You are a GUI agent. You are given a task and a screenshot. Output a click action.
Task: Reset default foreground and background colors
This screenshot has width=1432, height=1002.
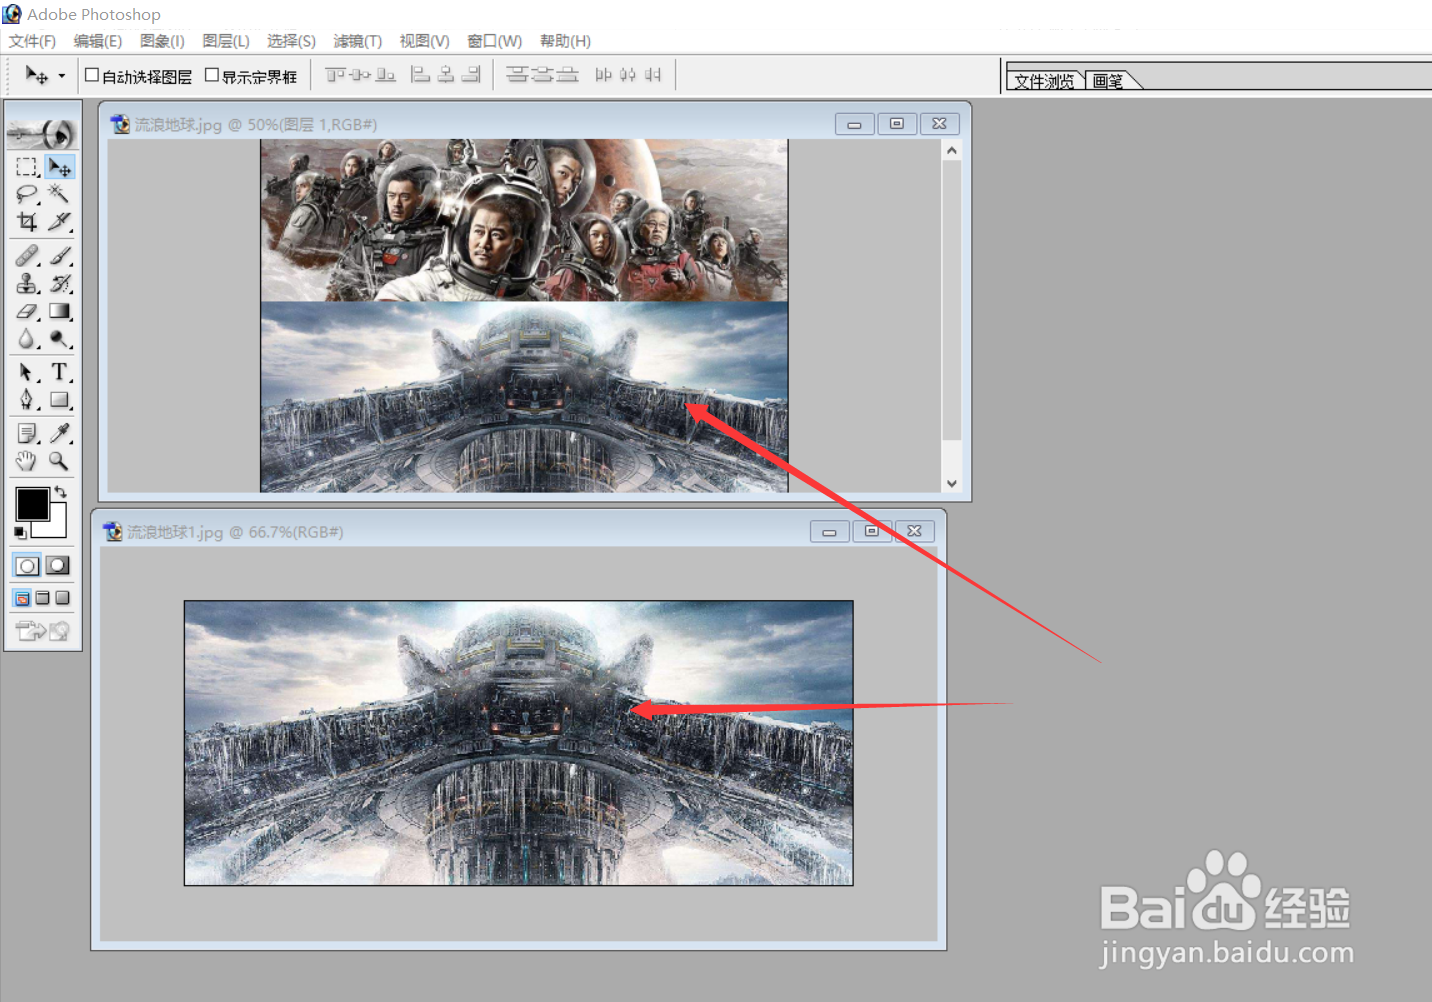click(20, 532)
